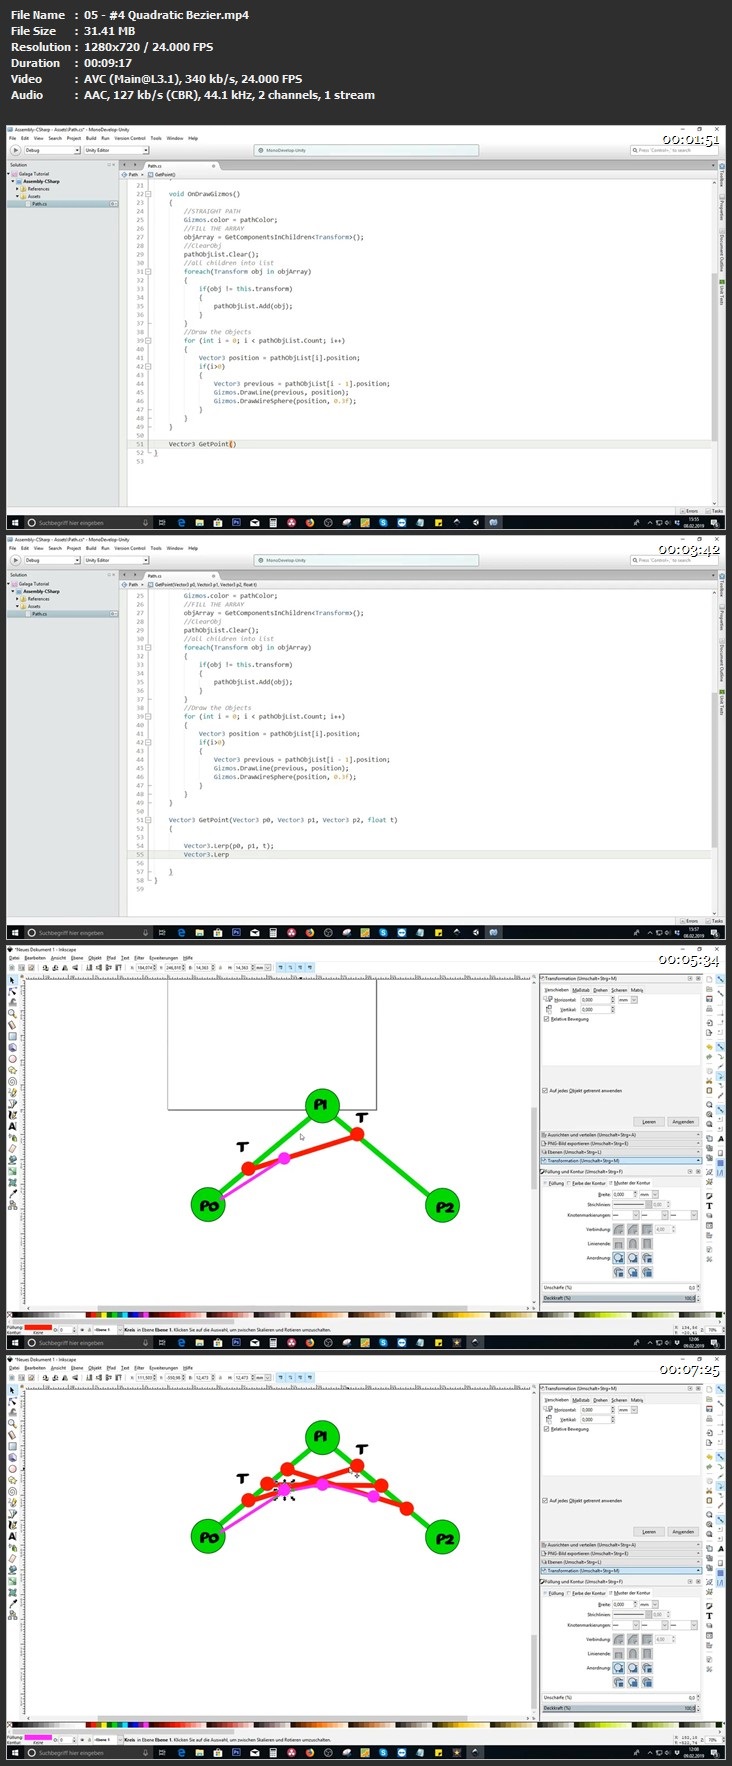Click Horizontal value field in 00:07:25 frame
Viewport: 732px width, 1766px height.
[x=596, y=1410]
